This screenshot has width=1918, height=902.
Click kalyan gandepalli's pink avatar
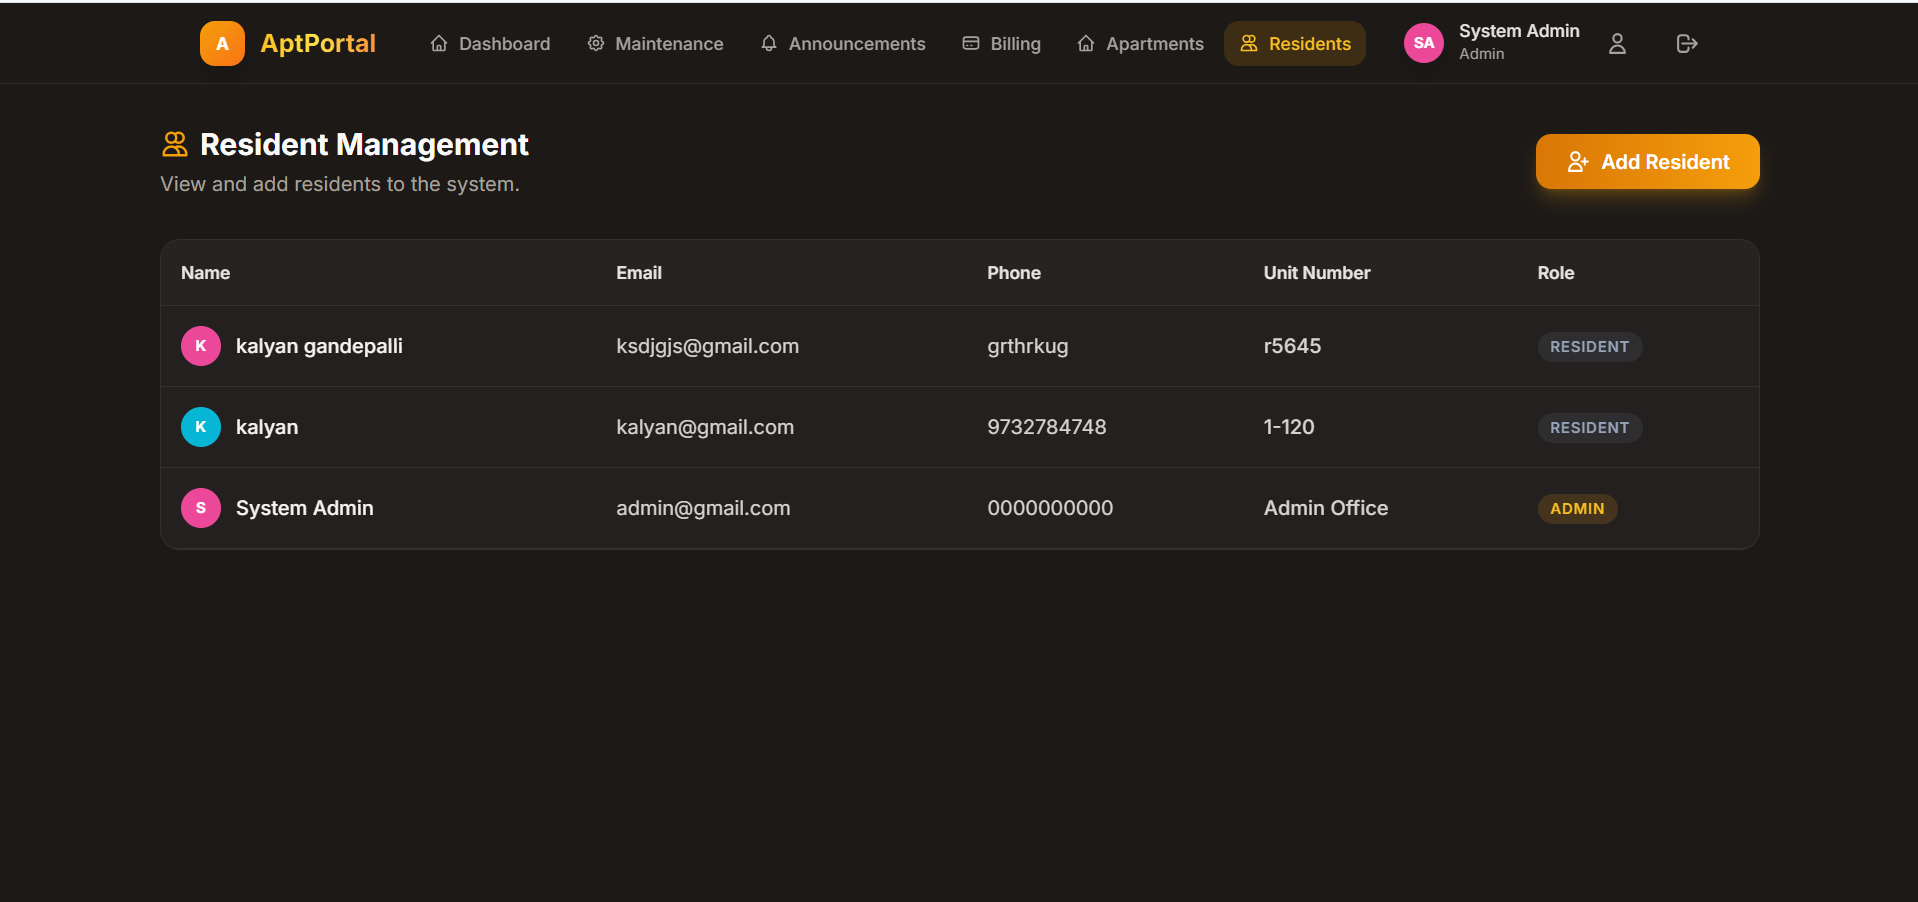coord(201,346)
